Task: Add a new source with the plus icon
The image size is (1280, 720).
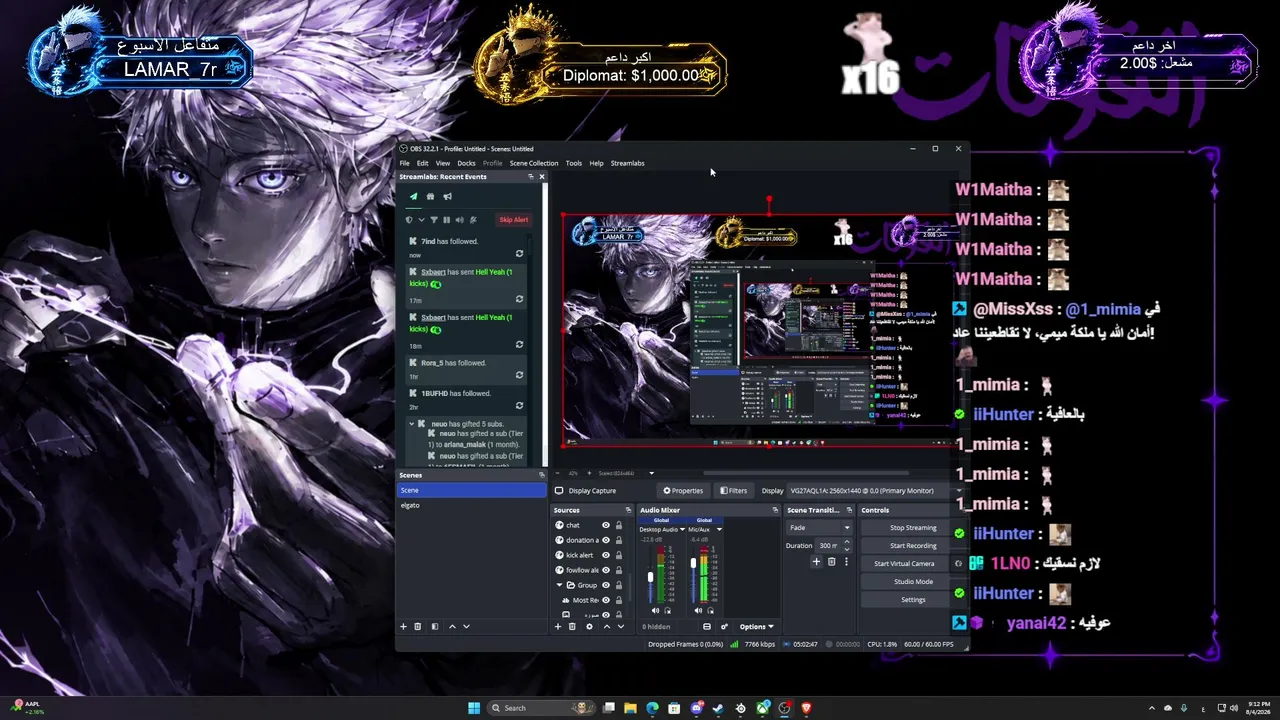Action: pyautogui.click(x=558, y=627)
